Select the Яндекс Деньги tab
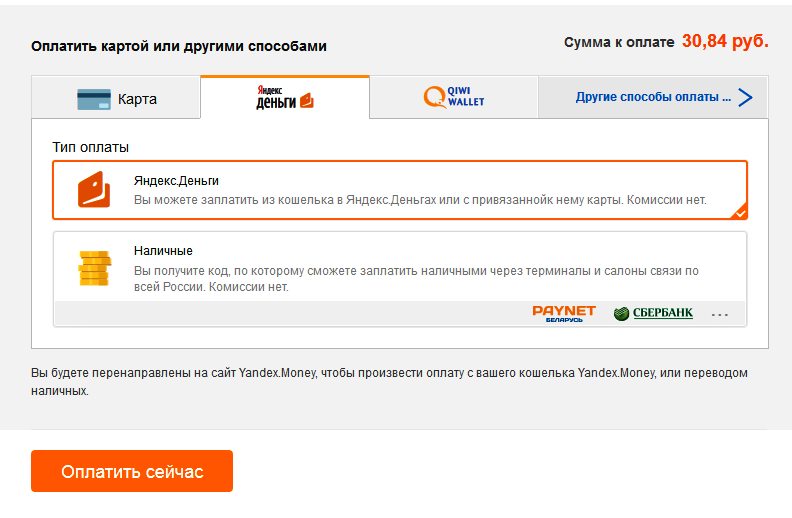 click(x=285, y=97)
